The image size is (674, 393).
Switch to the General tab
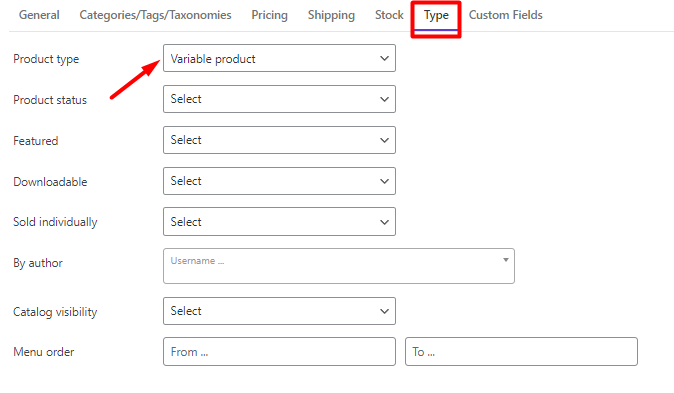39,15
